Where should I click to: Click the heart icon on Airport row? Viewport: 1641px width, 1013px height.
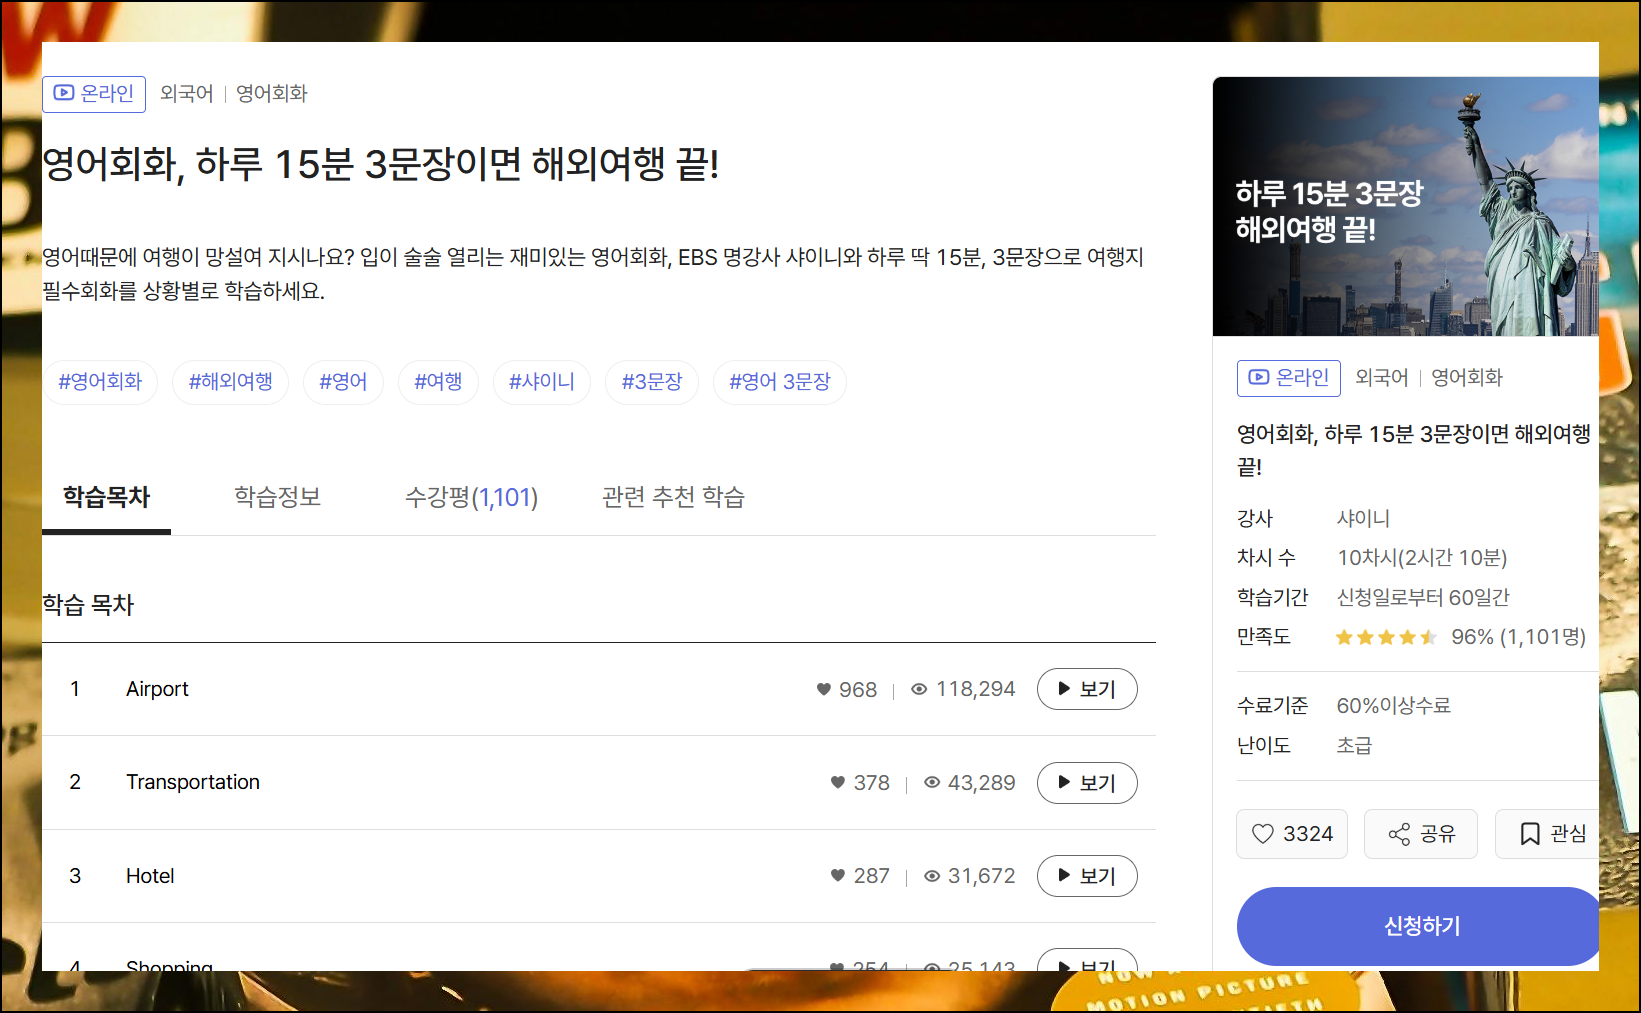[x=824, y=689]
